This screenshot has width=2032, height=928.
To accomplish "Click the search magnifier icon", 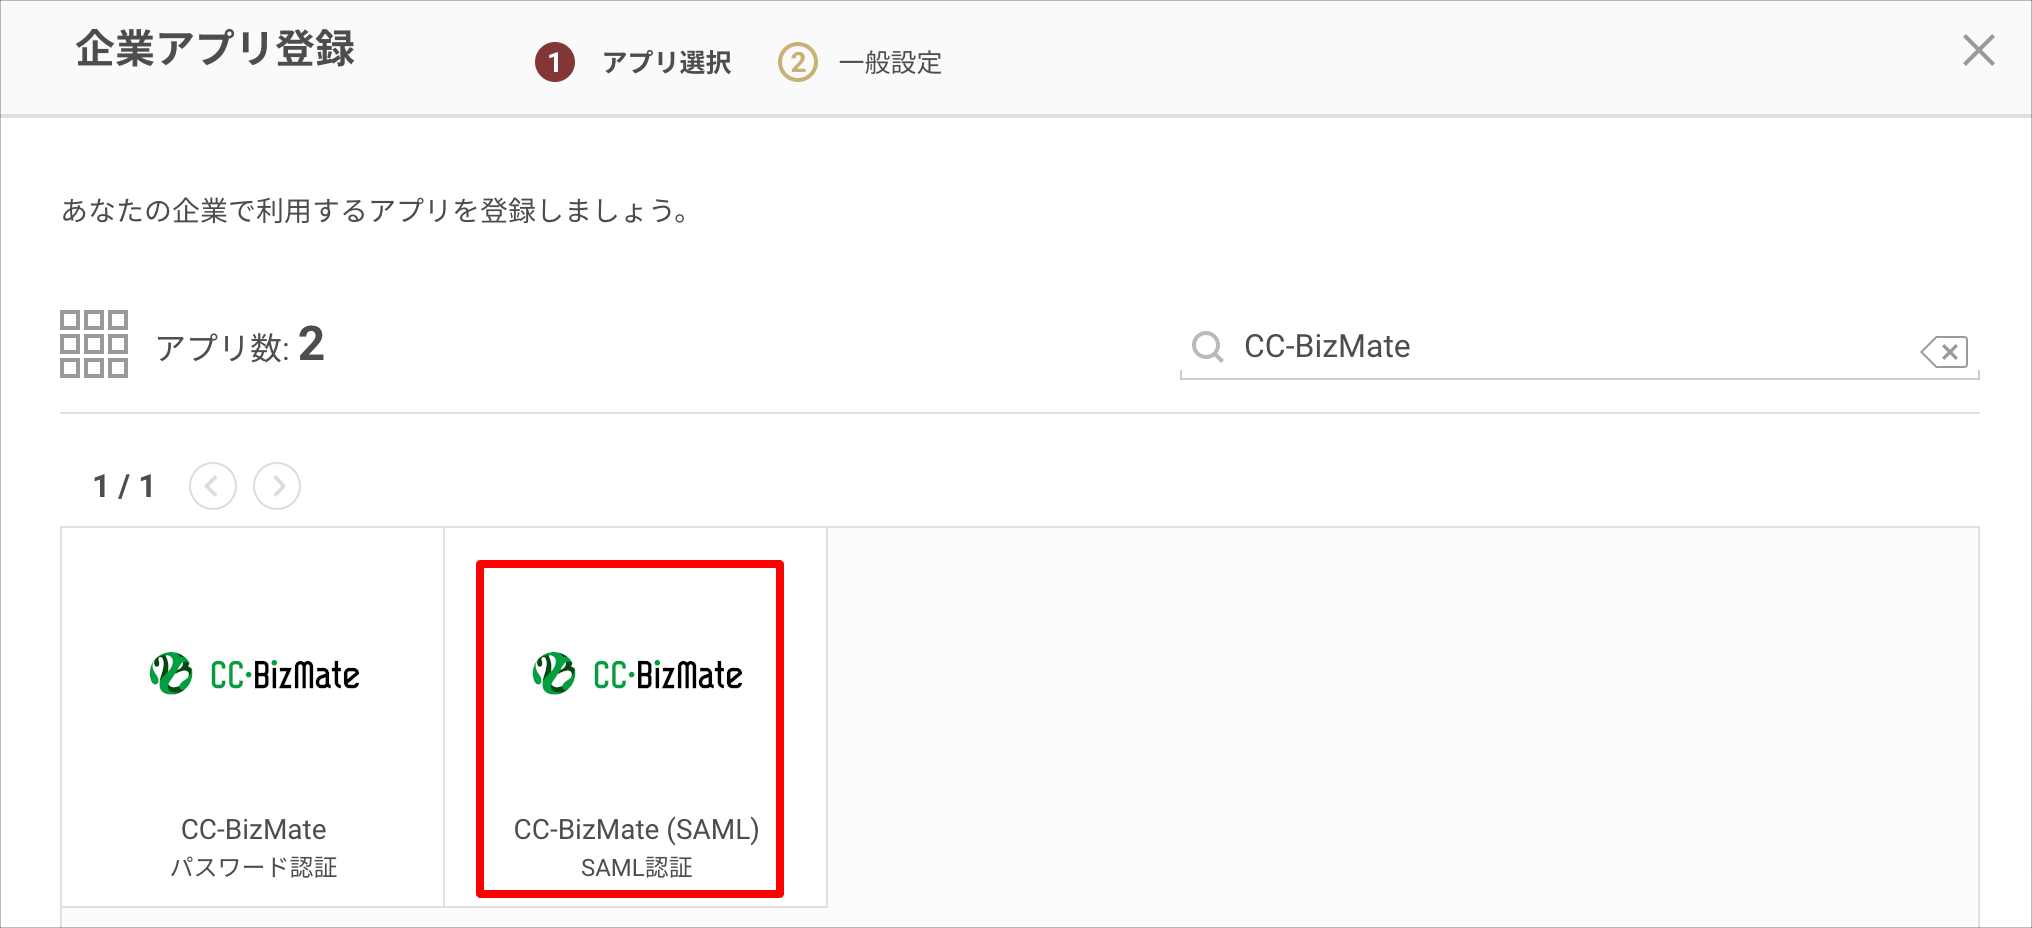I will point(1207,346).
